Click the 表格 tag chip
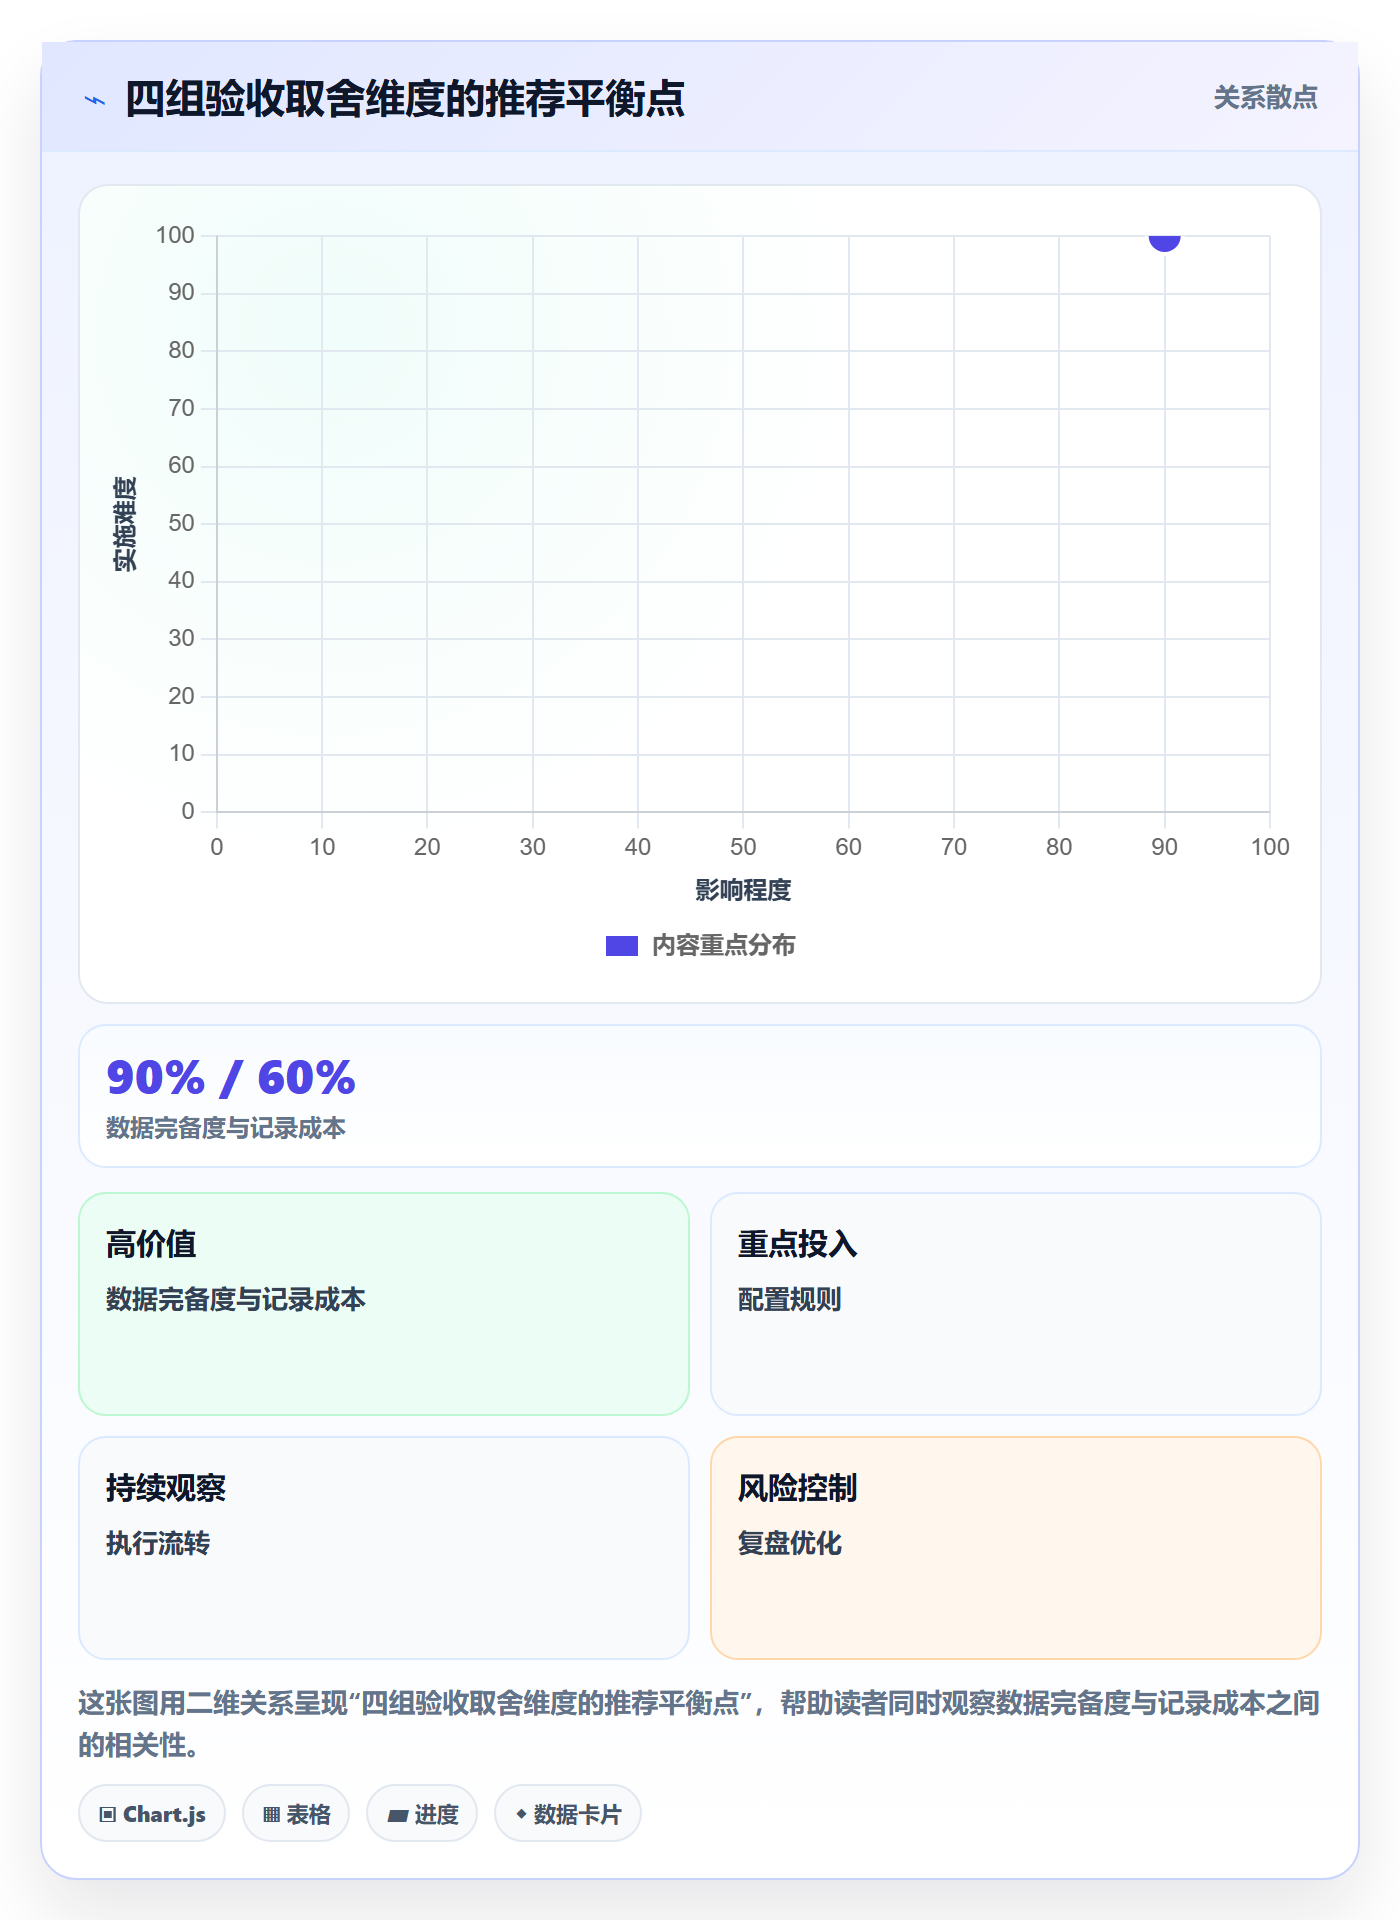Image resolution: width=1400 pixels, height=1920 pixels. 296,1813
